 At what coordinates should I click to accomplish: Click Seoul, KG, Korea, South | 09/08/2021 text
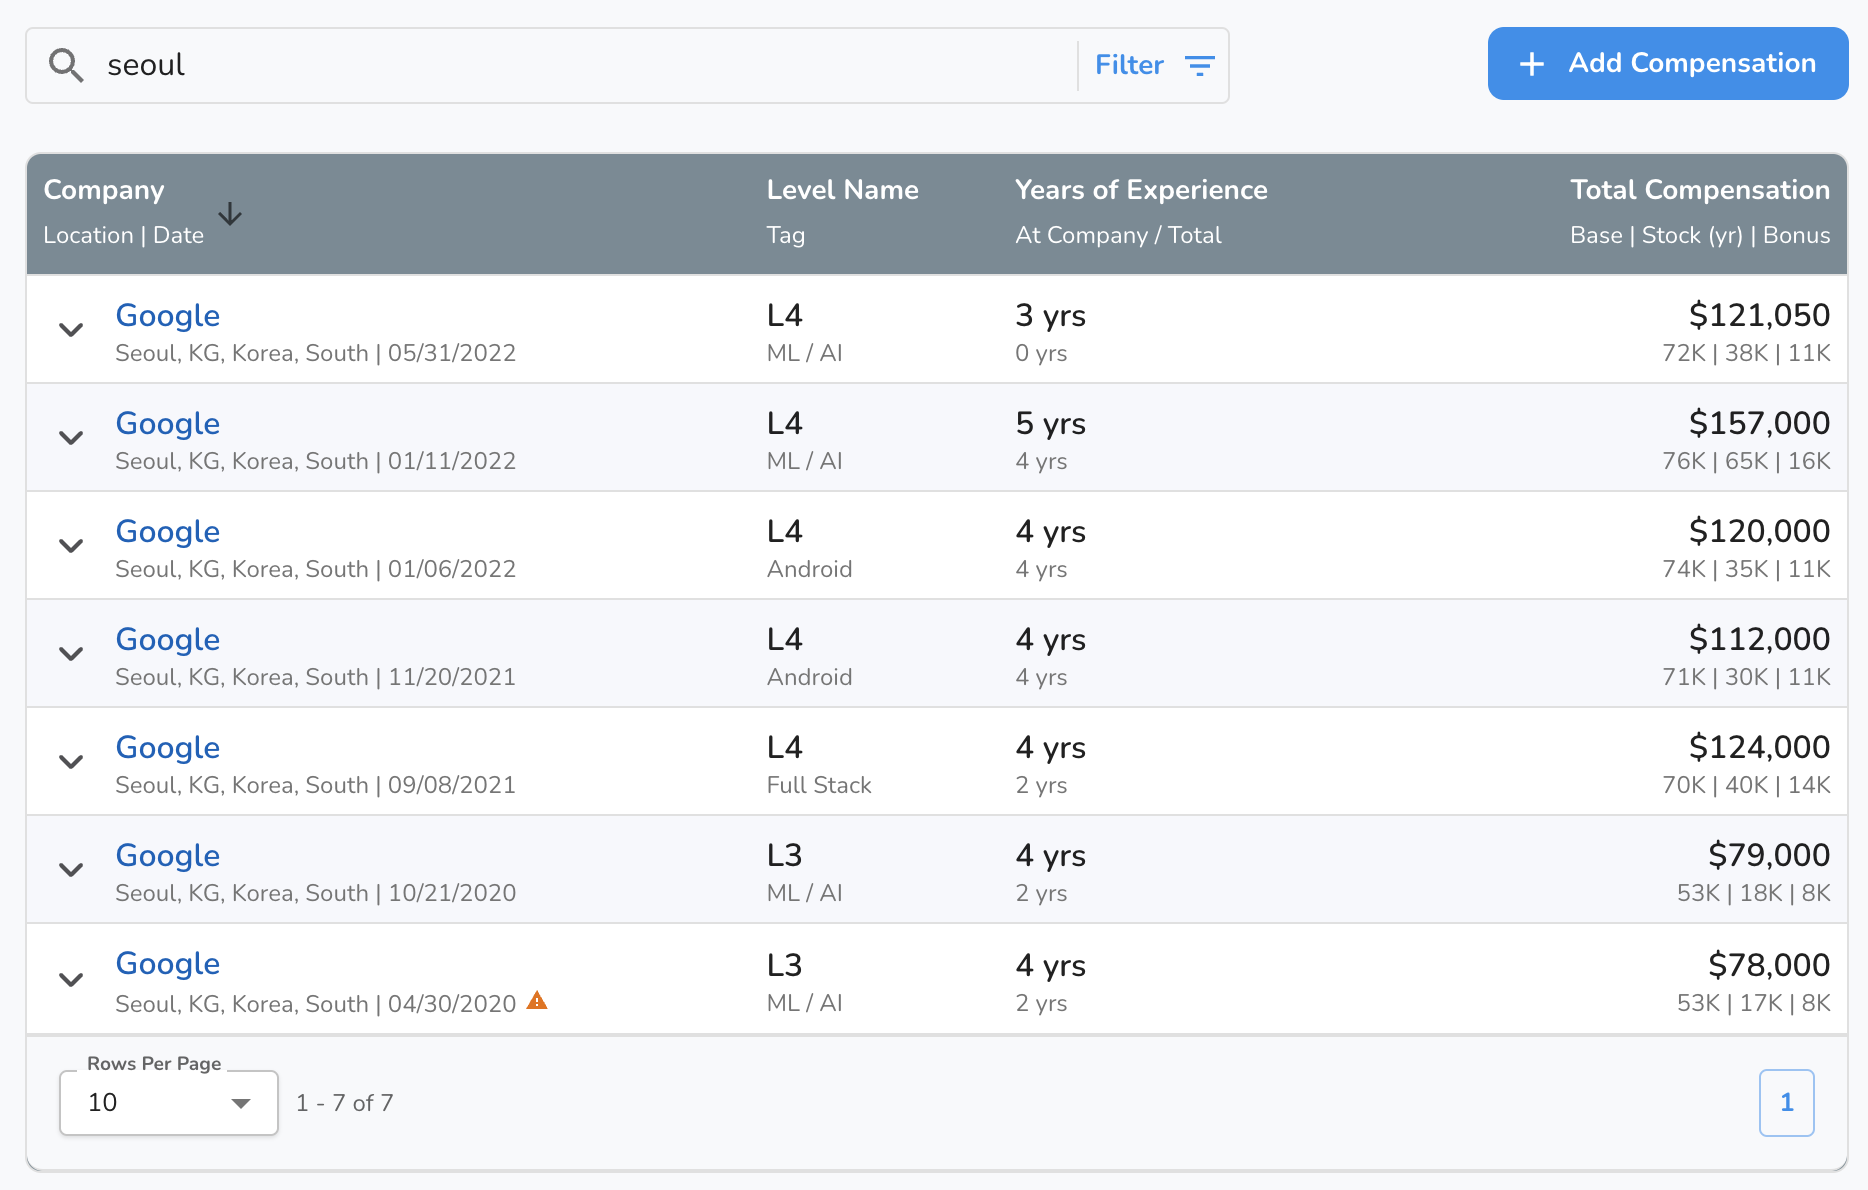pyautogui.click(x=316, y=785)
